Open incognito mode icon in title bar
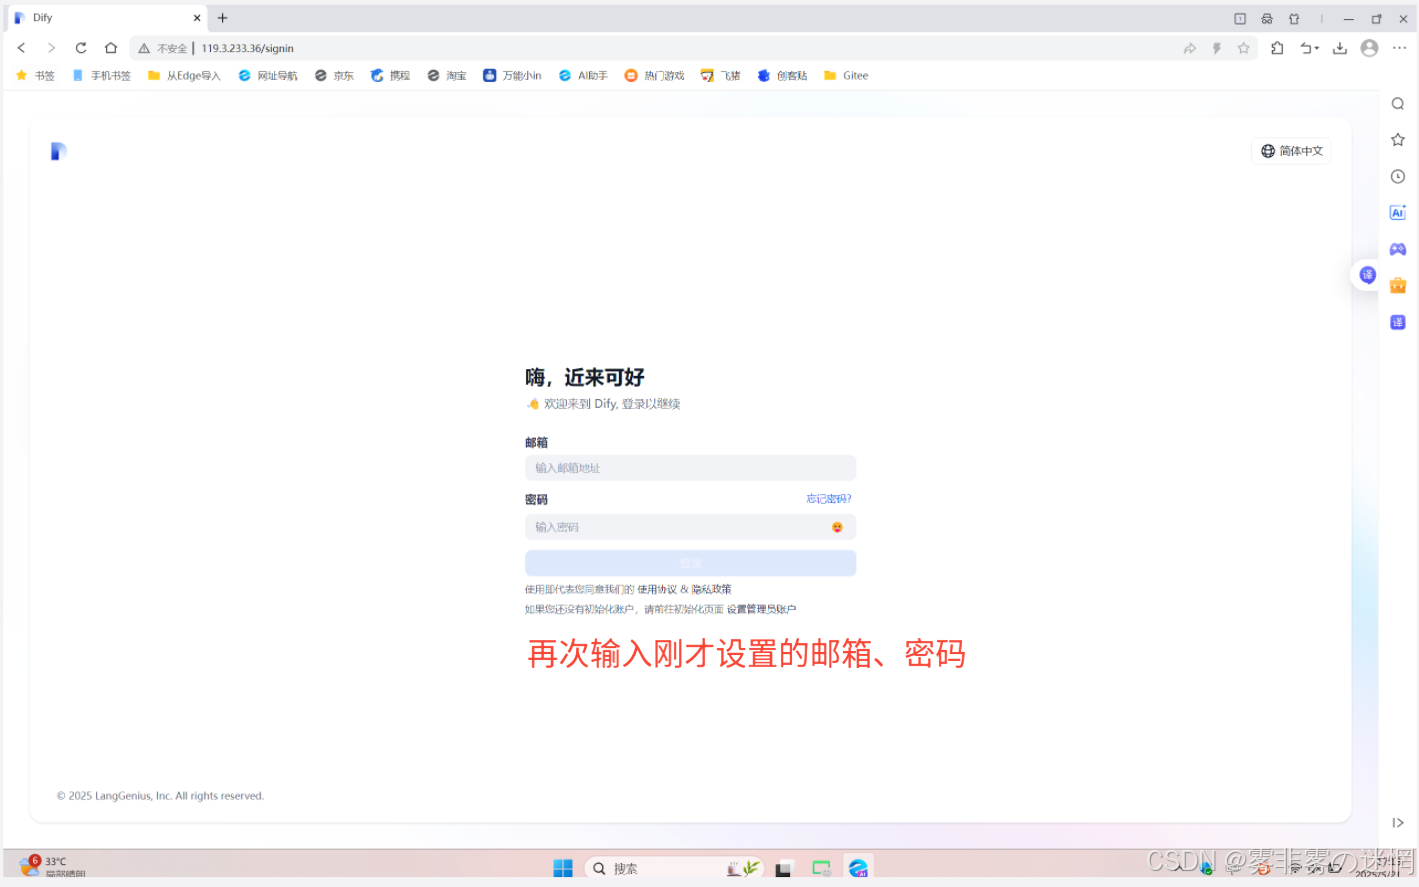Viewport: 1419px width, 887px height. (x=1267, y=18)
